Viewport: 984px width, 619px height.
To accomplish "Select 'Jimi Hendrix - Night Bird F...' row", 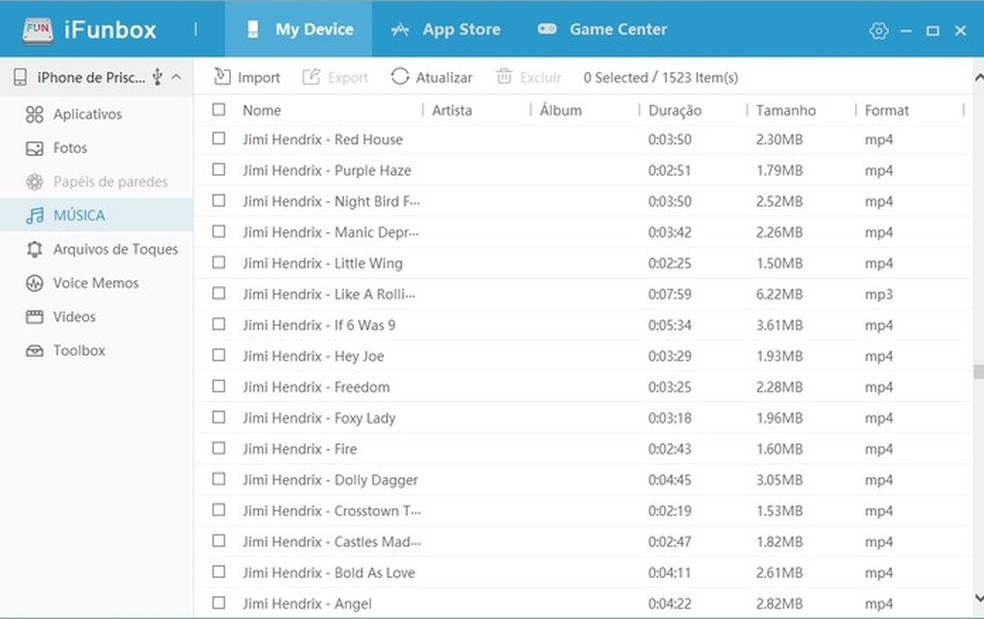I will click(x=583, y=201).
